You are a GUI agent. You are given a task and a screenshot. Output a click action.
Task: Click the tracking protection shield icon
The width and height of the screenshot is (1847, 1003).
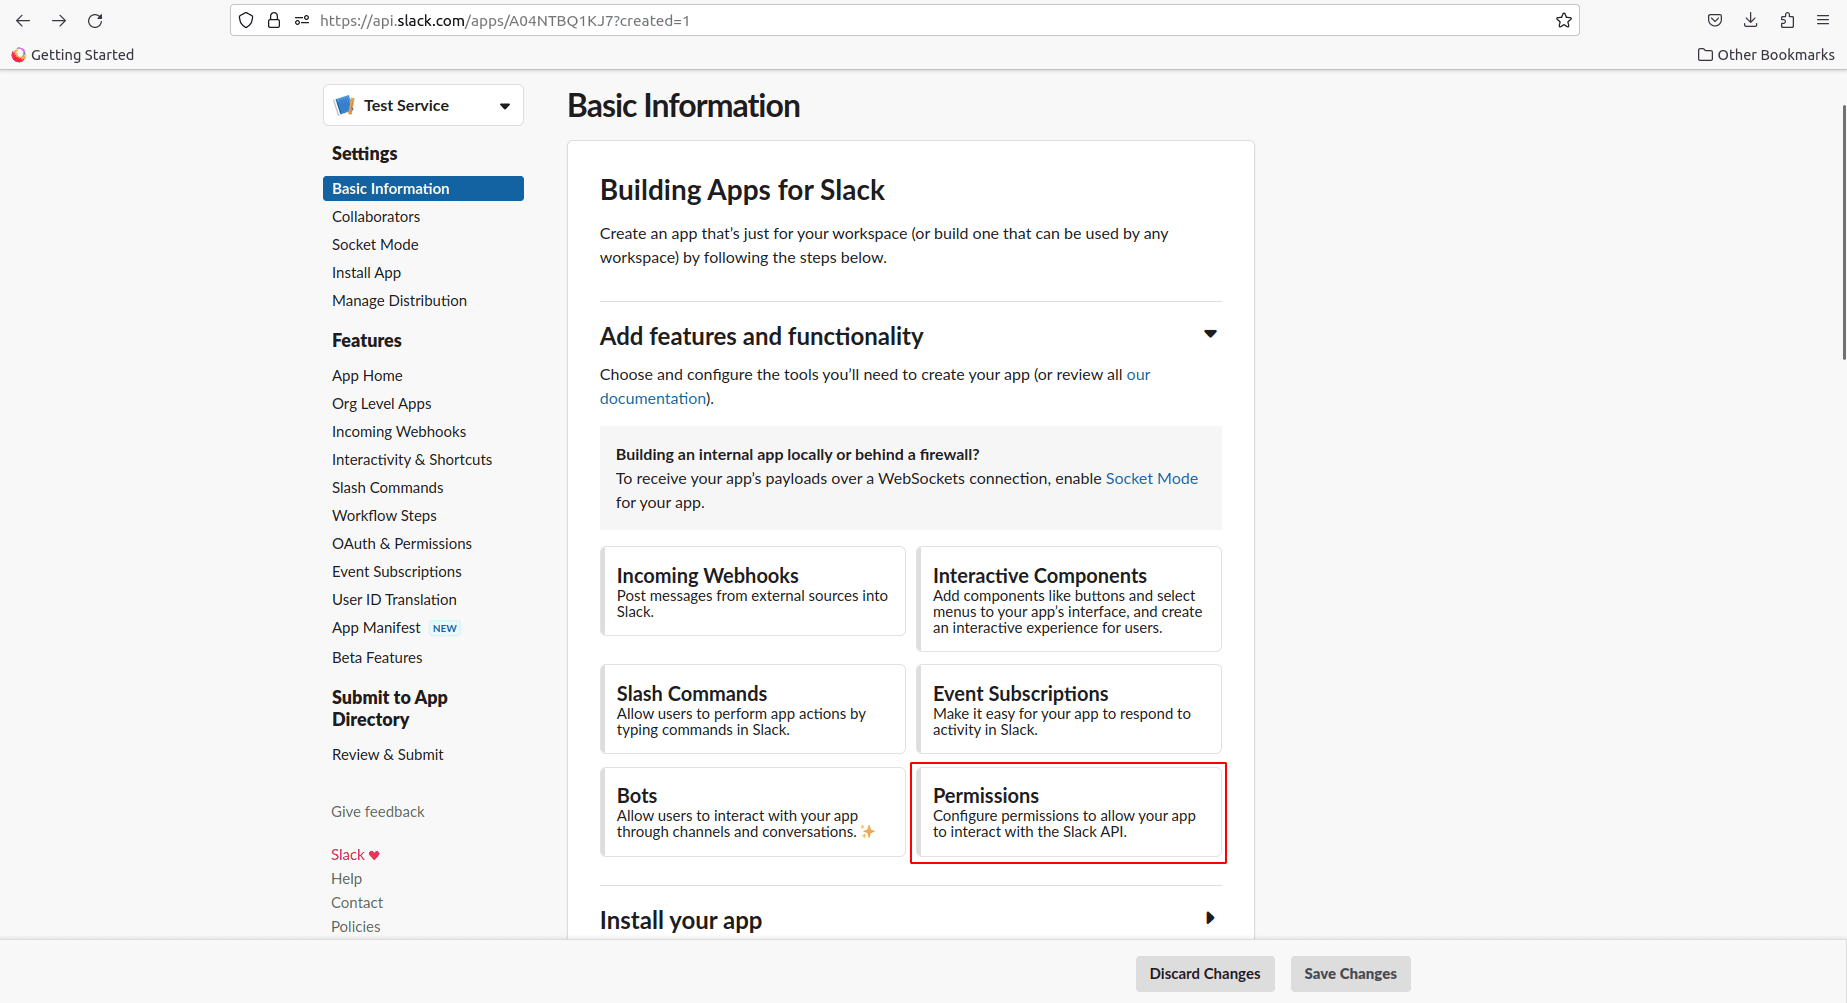coord(246,20)
